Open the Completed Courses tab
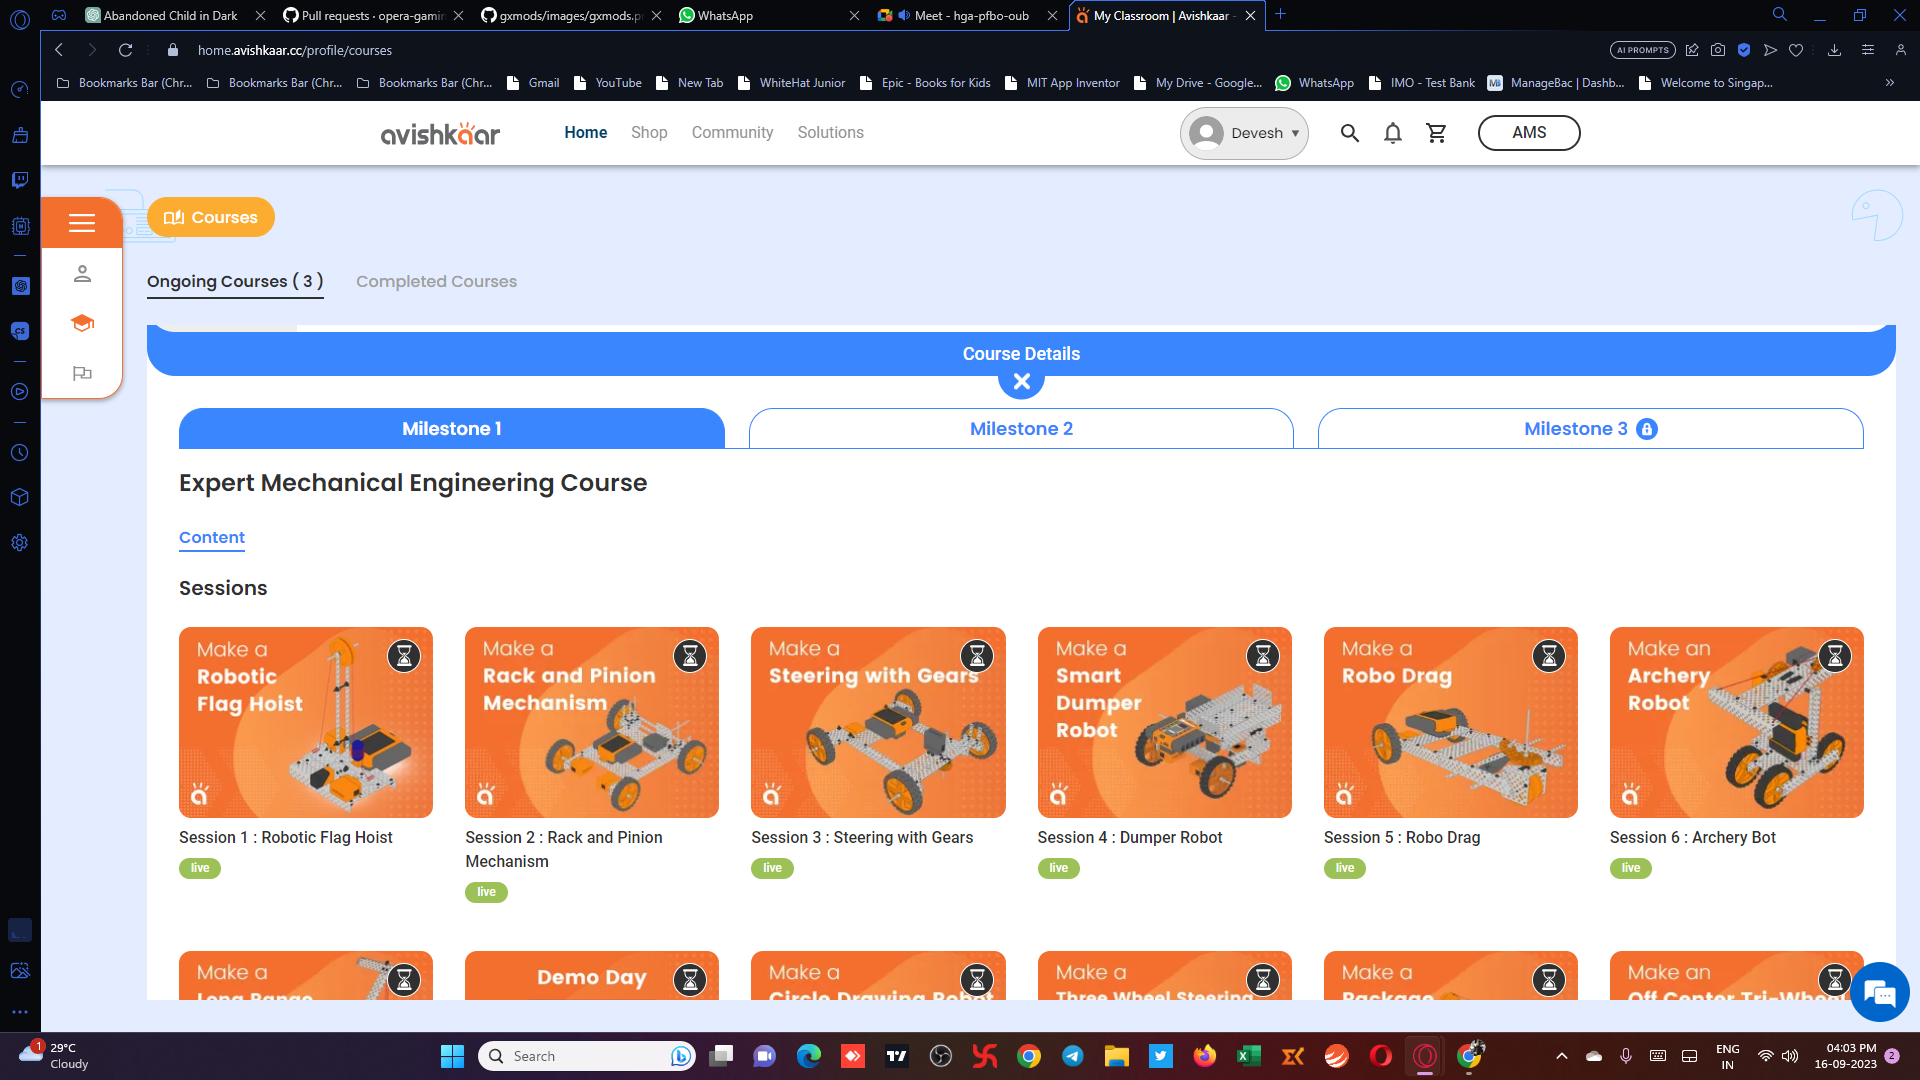 [x=436, y=282]
